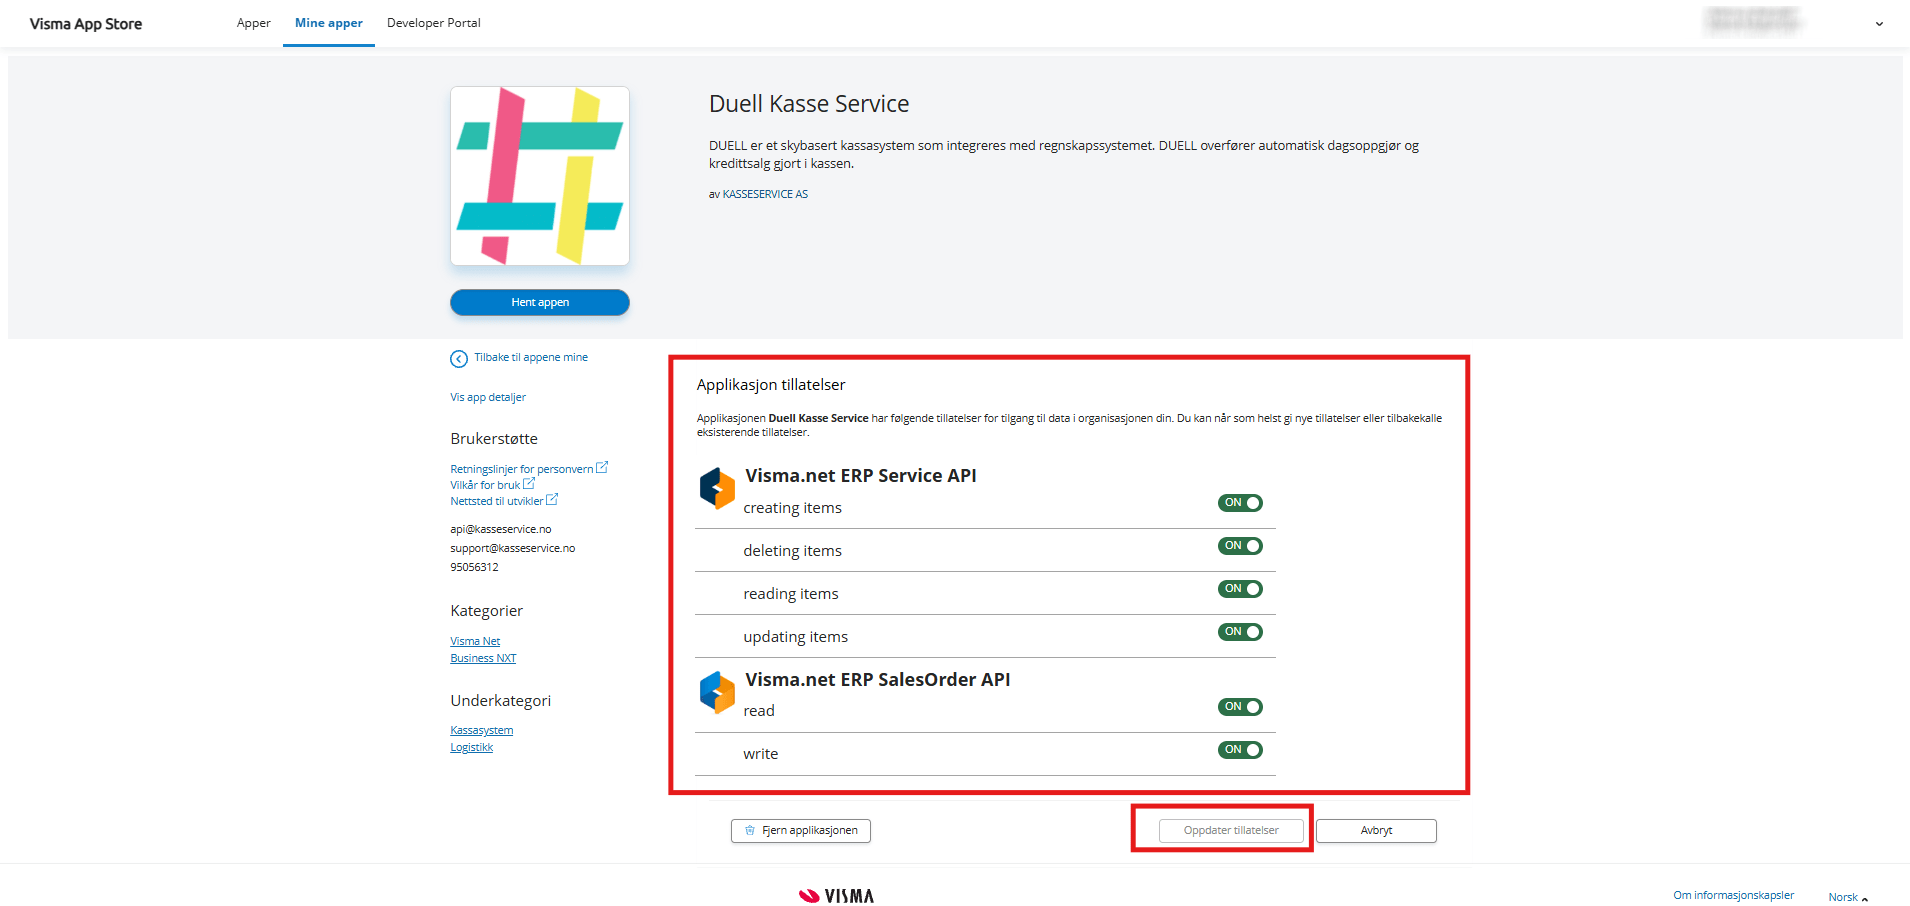Open the Norsk language selector

tap(1847, 897)
